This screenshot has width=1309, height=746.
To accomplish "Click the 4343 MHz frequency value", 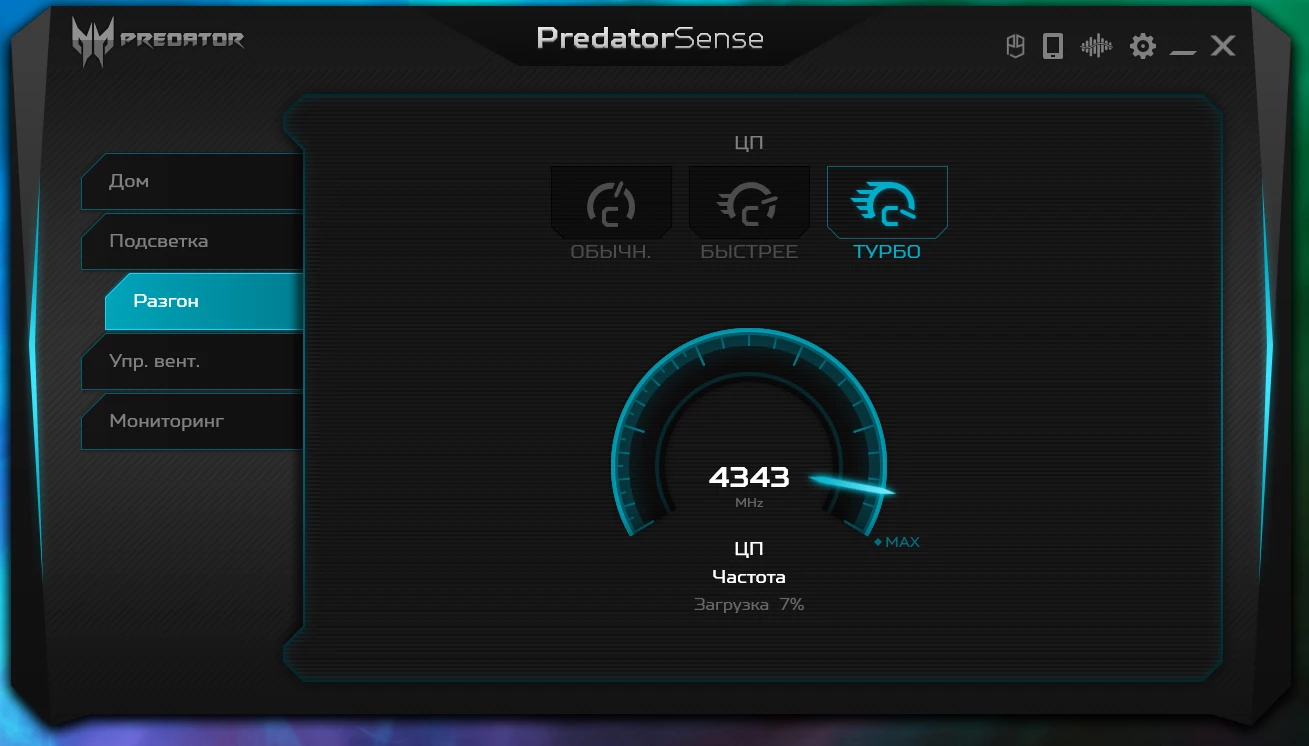I will tap(749, 478).
